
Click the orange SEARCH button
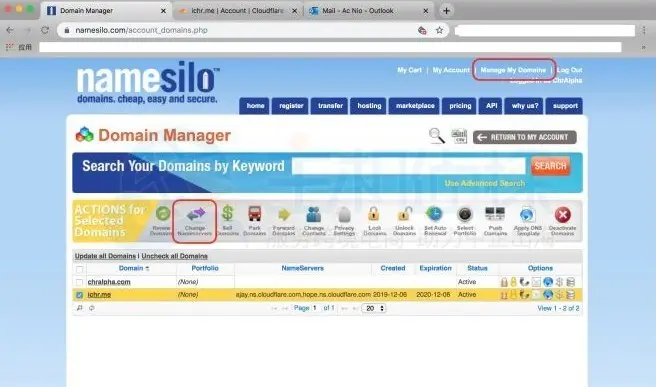tap(550, 166)
